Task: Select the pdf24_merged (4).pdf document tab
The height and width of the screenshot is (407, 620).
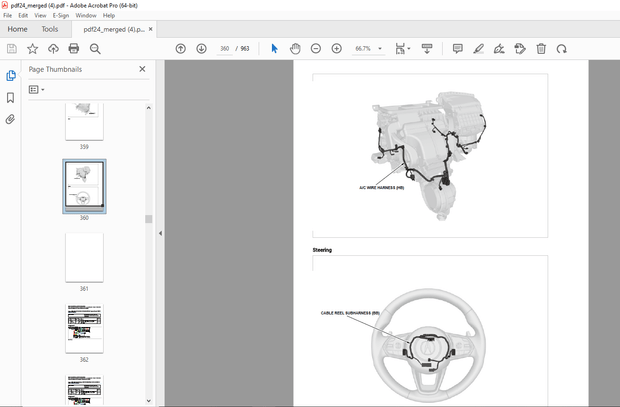Action: tap(114, 29)
